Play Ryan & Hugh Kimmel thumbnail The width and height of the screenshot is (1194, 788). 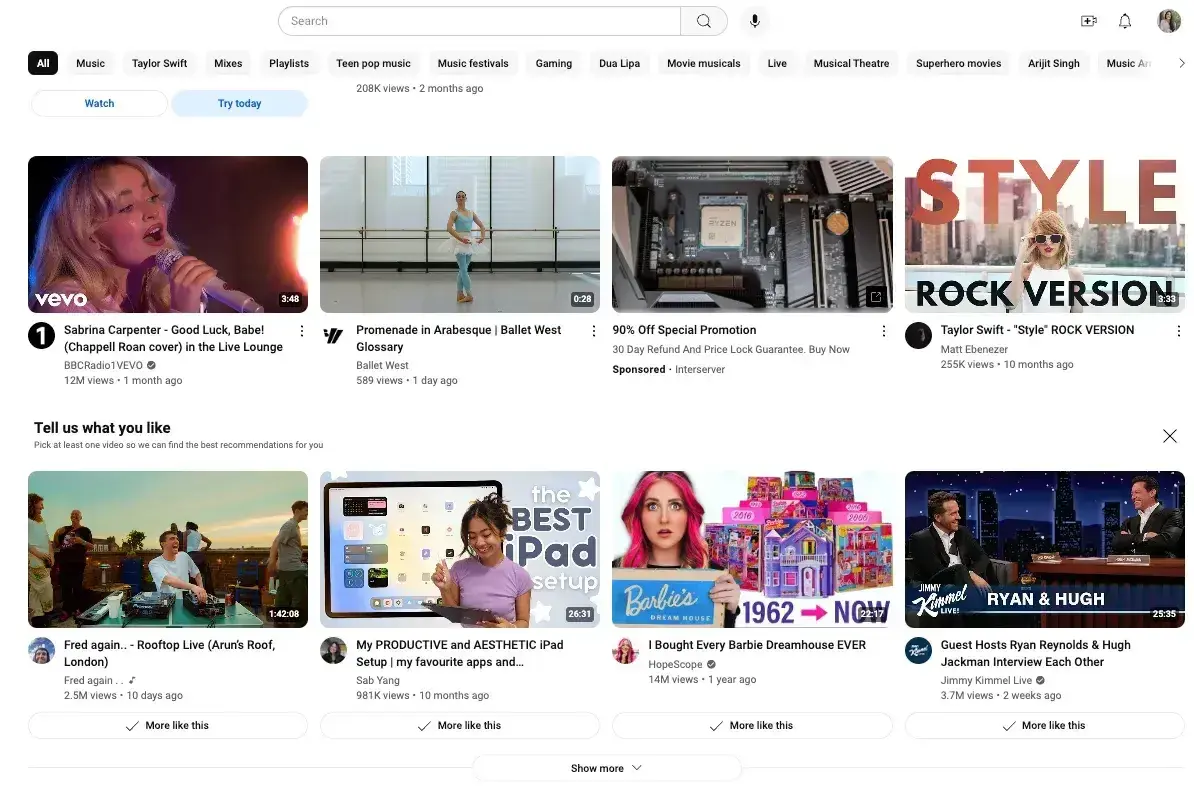[1045, 550]
